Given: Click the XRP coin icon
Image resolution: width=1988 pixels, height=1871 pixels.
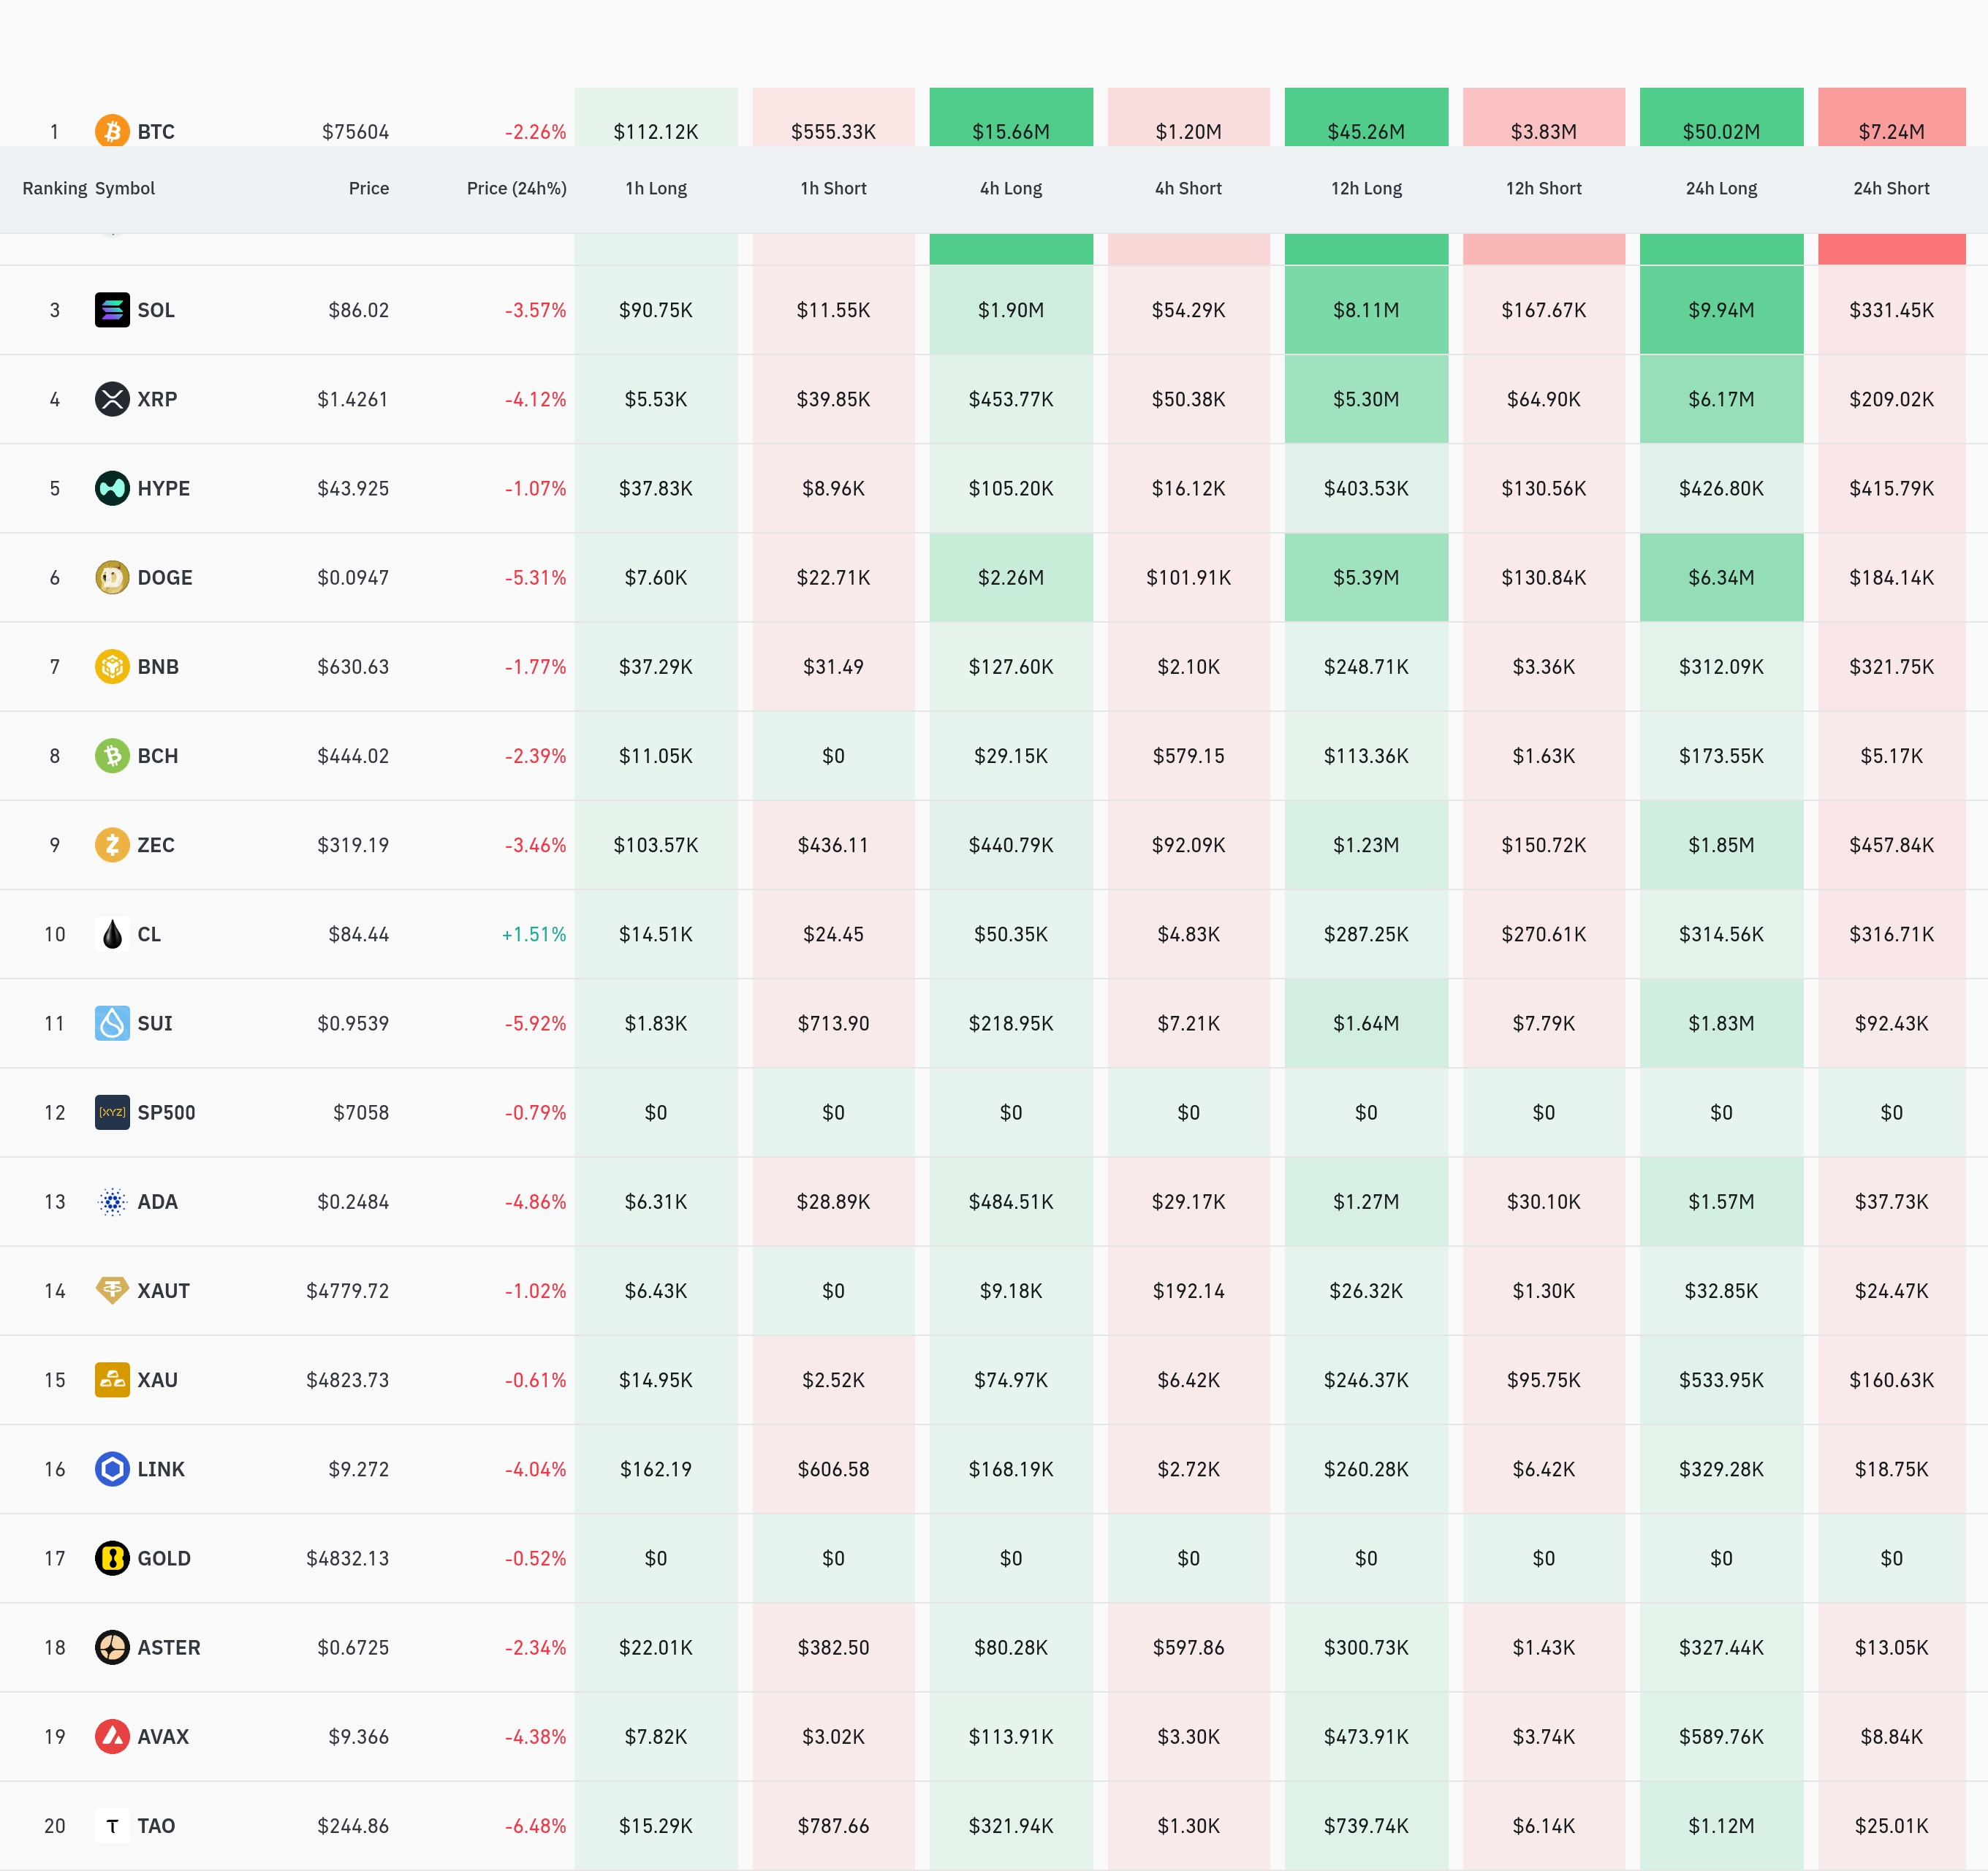Looking at the screenshot, I should pyautogui.click(x=112, y=399).
